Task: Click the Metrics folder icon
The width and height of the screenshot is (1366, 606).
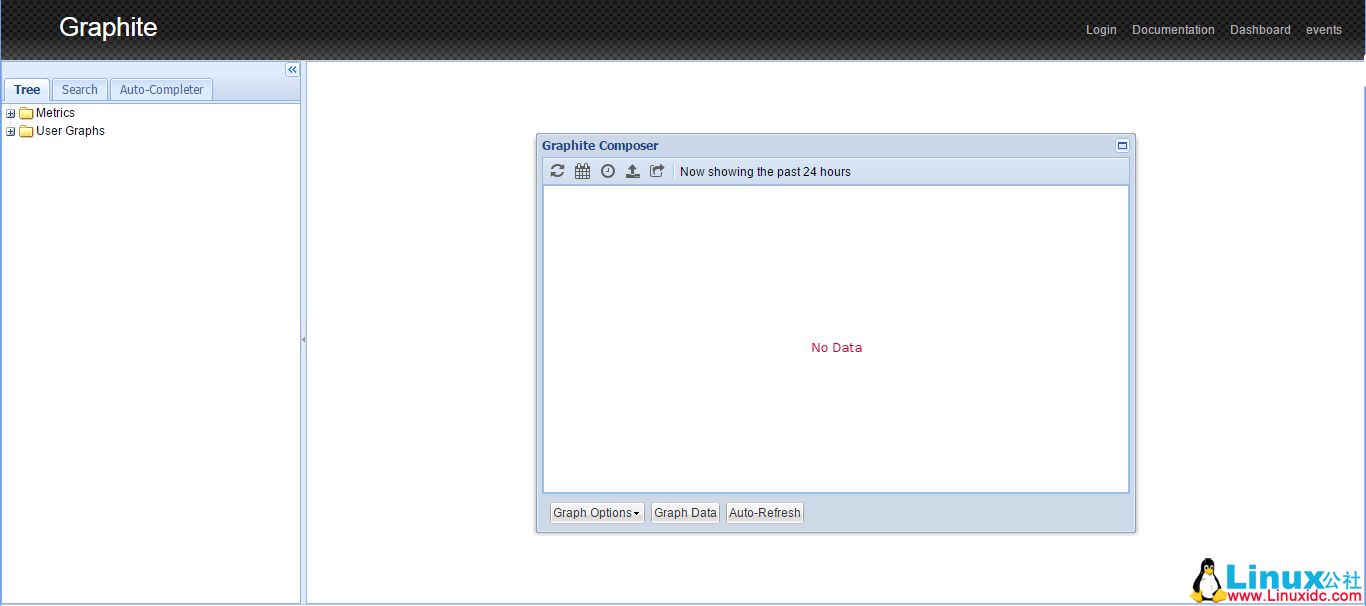Action: [x=26, y=113]
